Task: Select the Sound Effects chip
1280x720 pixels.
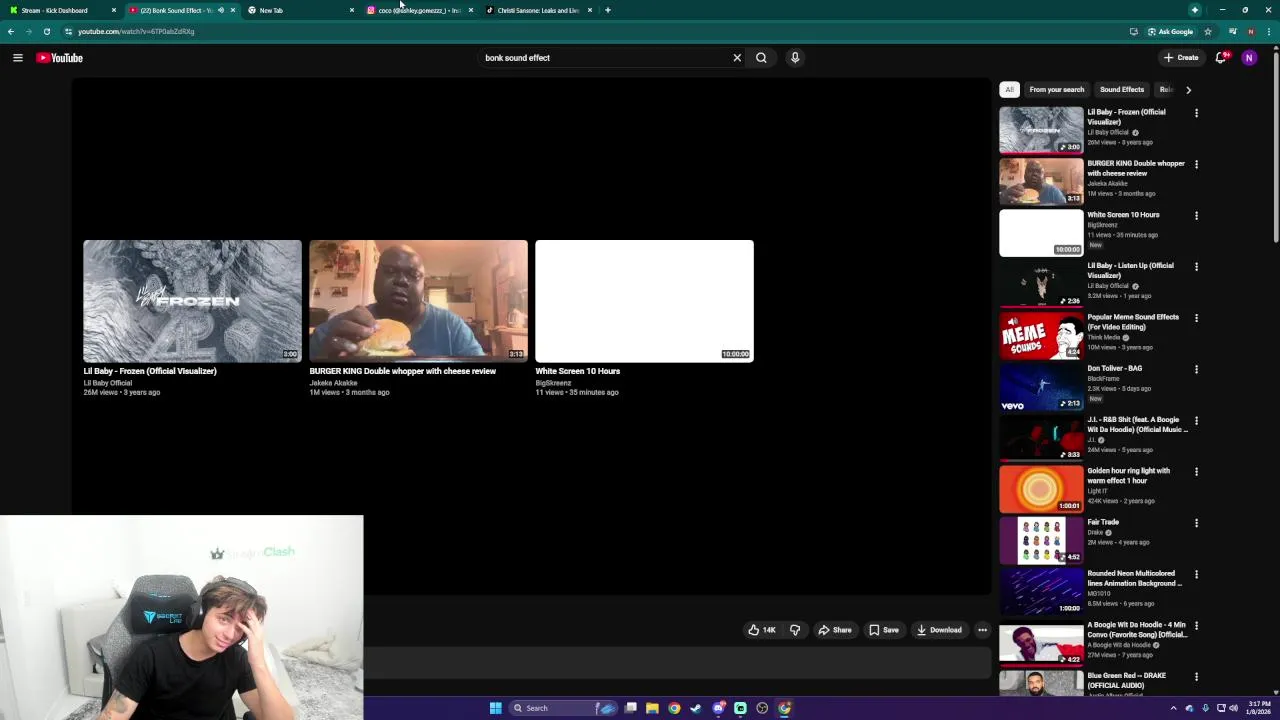Action: pos(1121,90)
